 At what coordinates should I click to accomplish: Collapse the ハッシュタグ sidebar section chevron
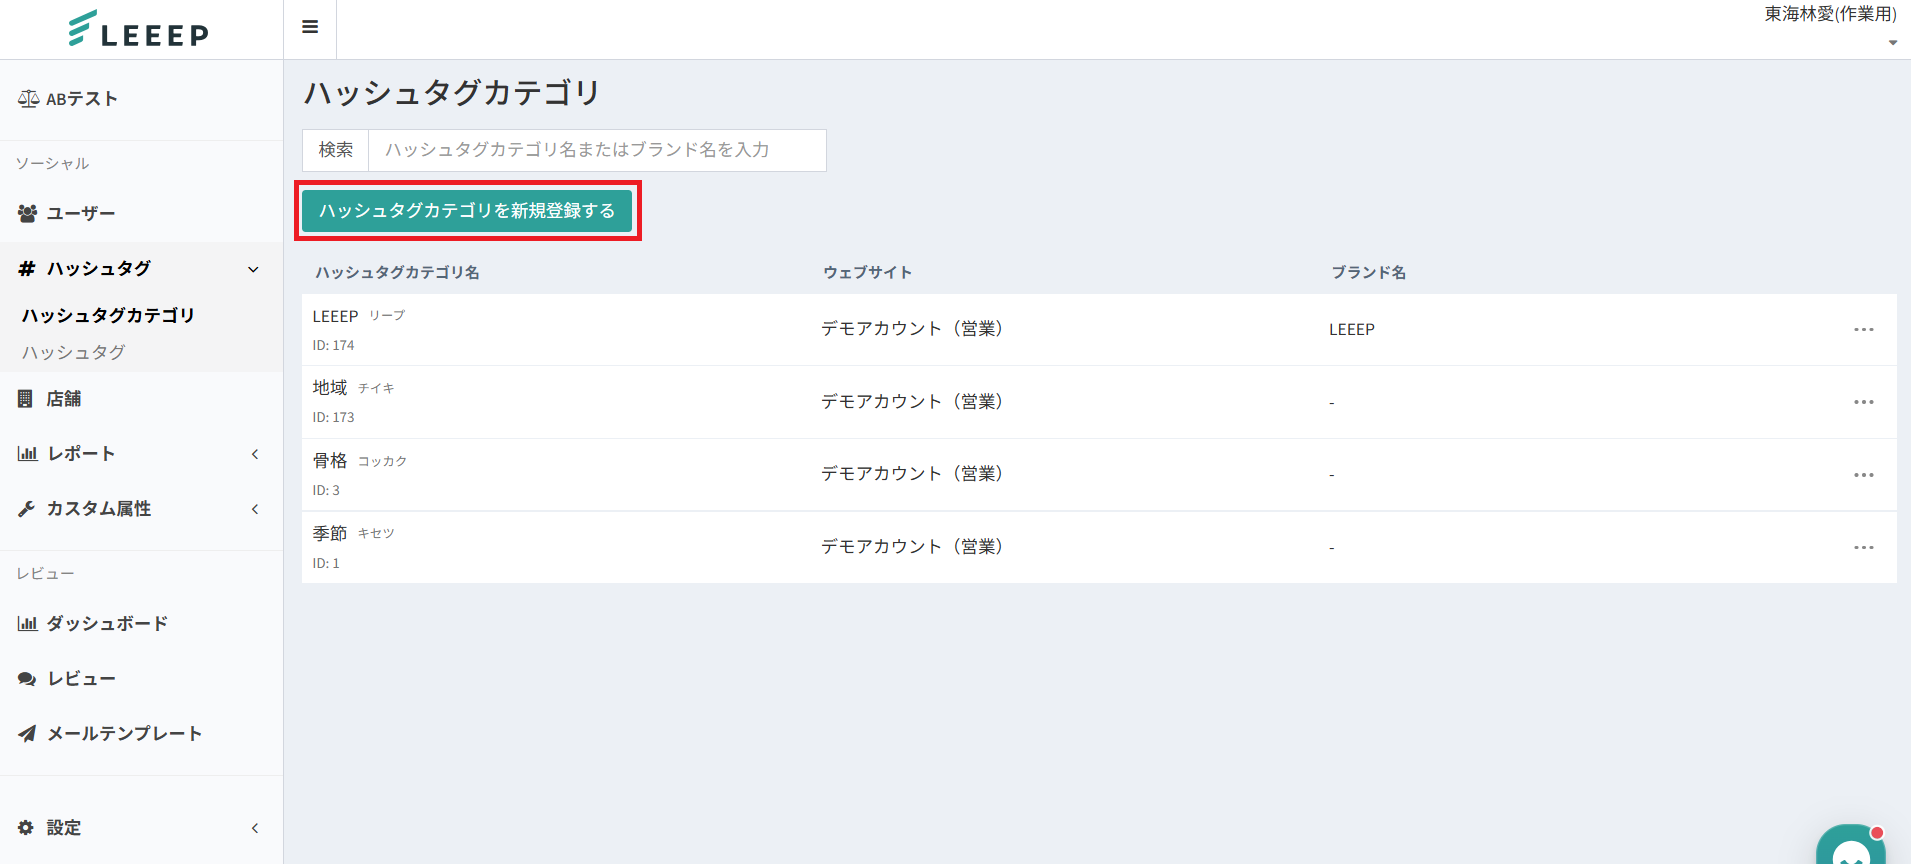tap(254, 269)
